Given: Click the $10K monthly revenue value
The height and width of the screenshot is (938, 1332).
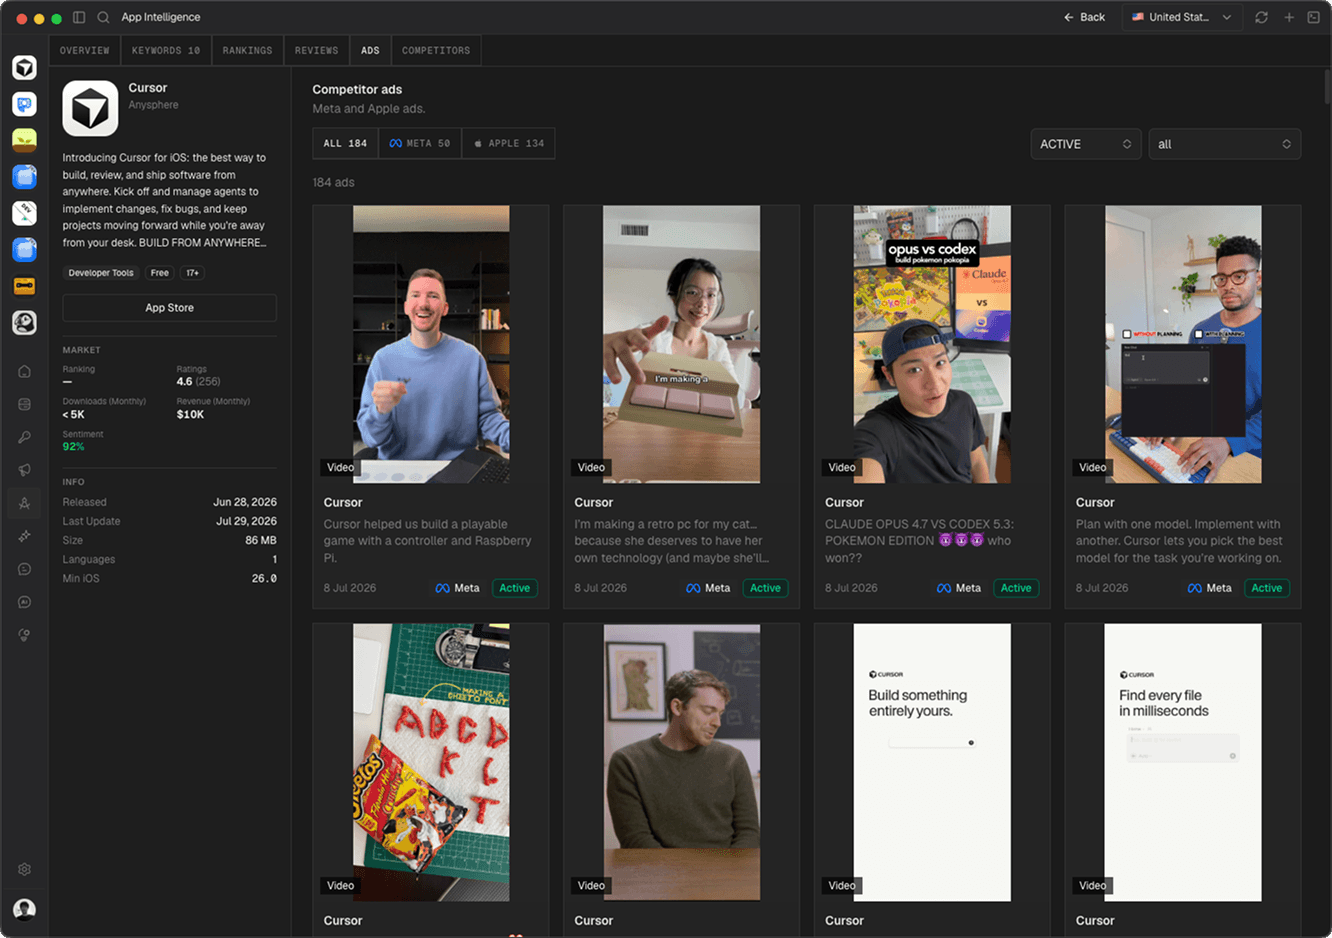Looking at the screenshot, I should click(190, 414).
